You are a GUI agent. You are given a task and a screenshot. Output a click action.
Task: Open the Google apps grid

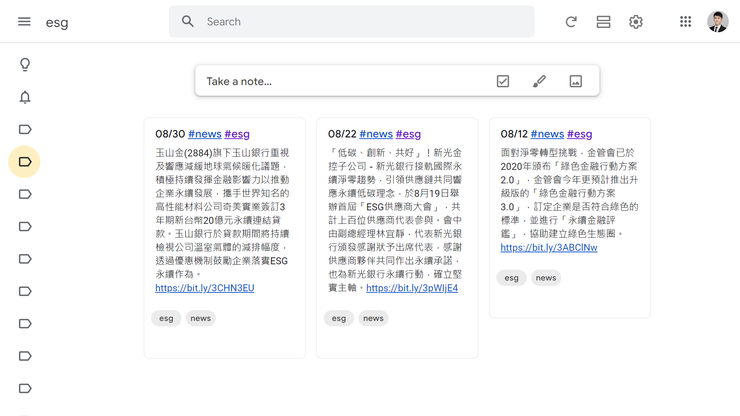pos(685,22)
